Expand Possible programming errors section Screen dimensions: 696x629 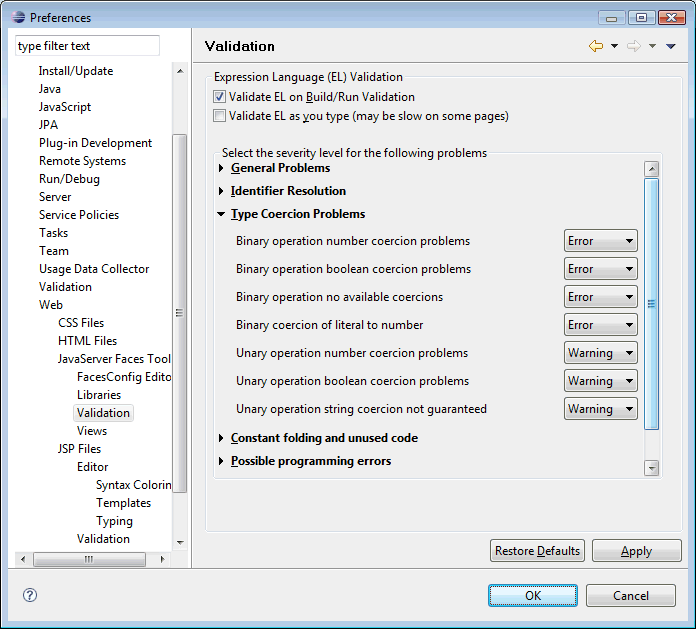pos(221,461)
